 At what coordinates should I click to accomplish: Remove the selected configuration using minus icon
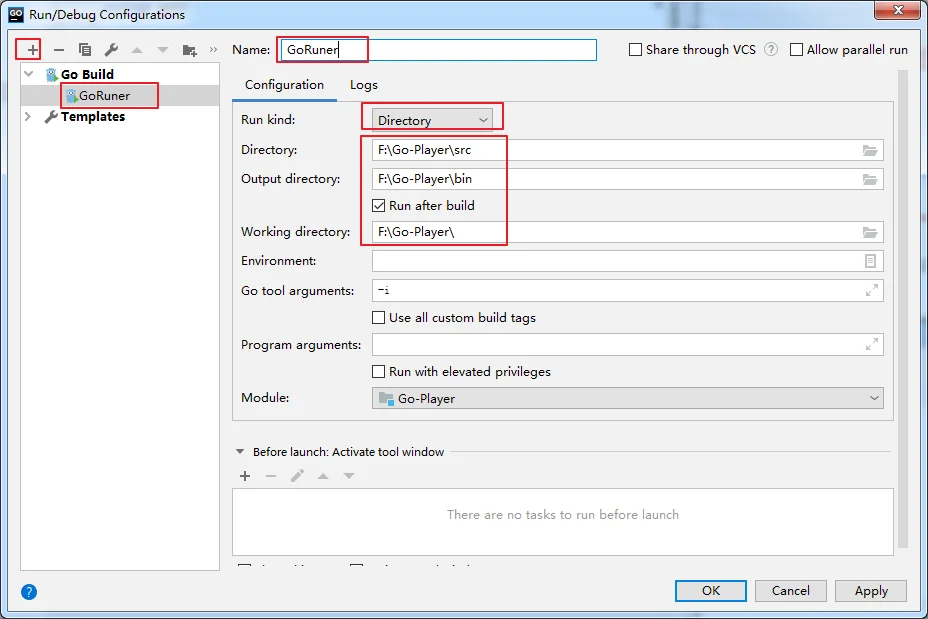coord(59,50)
